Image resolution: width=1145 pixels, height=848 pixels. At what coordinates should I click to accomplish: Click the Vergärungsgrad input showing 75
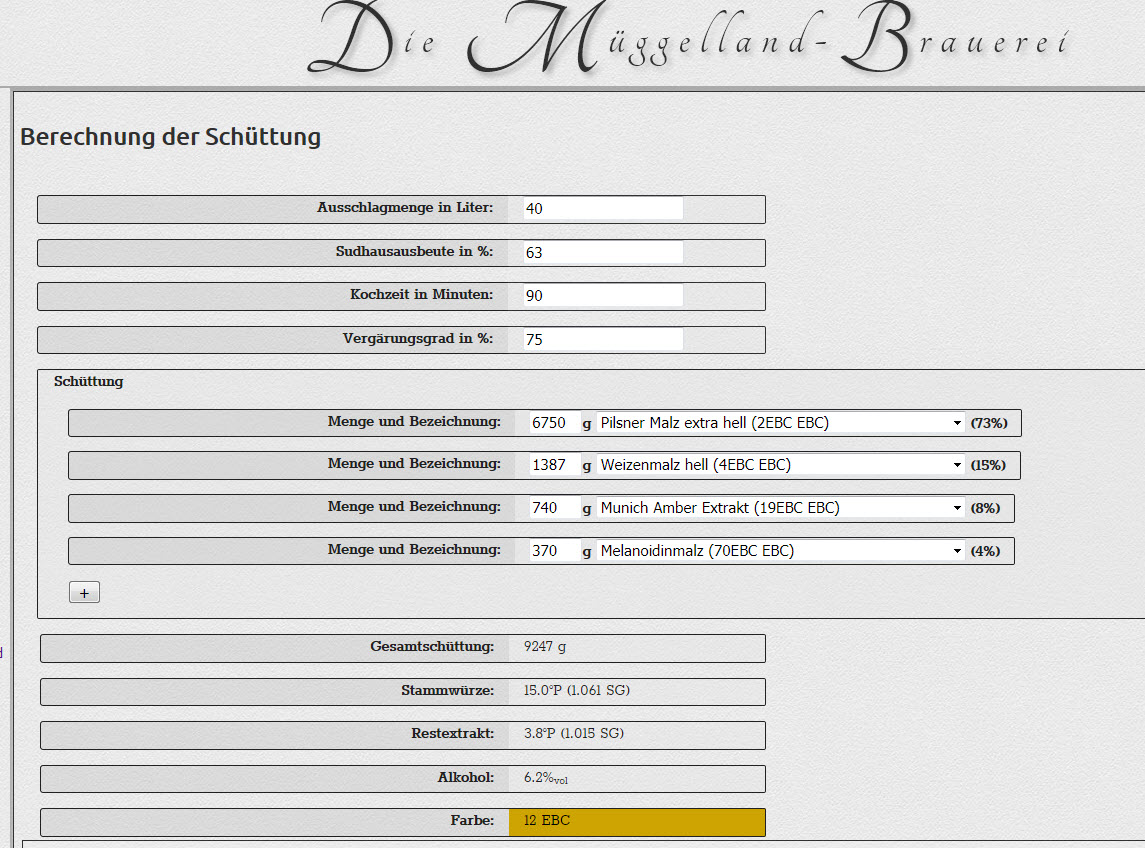(602, 339)
